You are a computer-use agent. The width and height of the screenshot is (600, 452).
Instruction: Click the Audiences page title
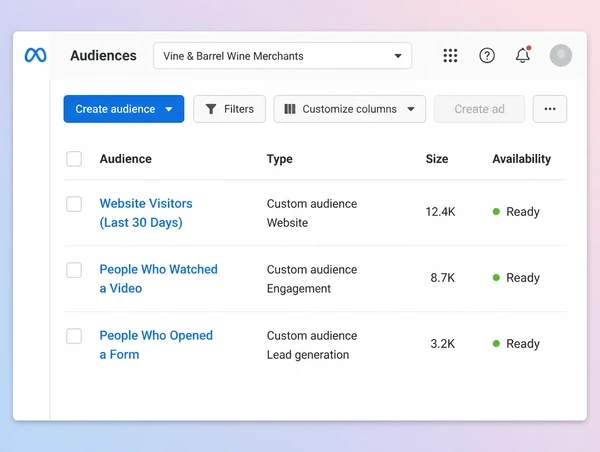[x=103, y=55]
